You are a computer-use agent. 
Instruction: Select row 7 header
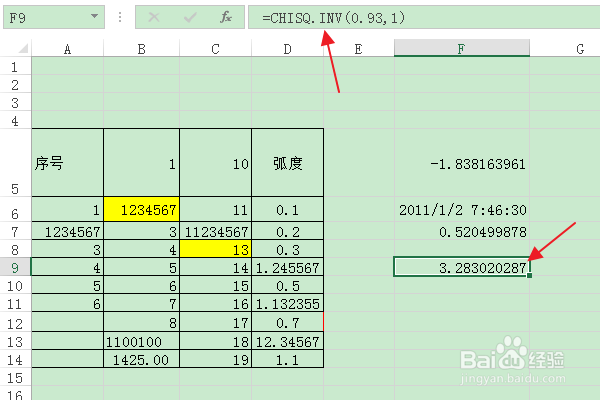15,231
